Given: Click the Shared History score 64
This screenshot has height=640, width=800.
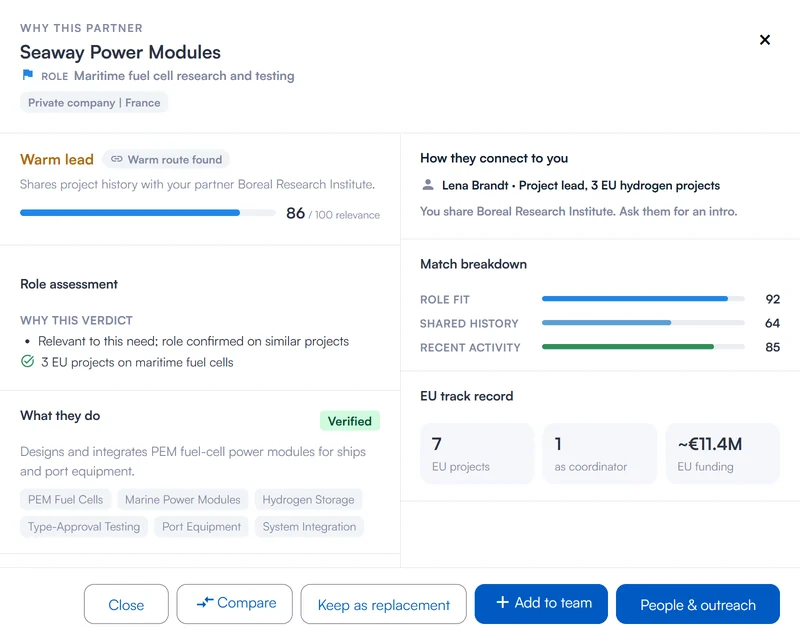Looking at the screenshot, I should [x=772, y=323].
